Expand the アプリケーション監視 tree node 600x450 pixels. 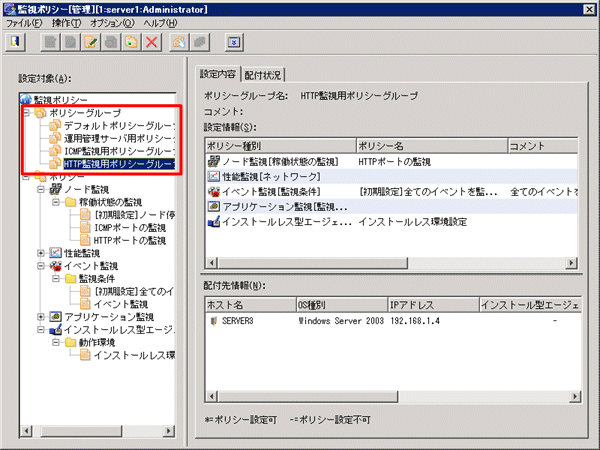coord(40,317)
